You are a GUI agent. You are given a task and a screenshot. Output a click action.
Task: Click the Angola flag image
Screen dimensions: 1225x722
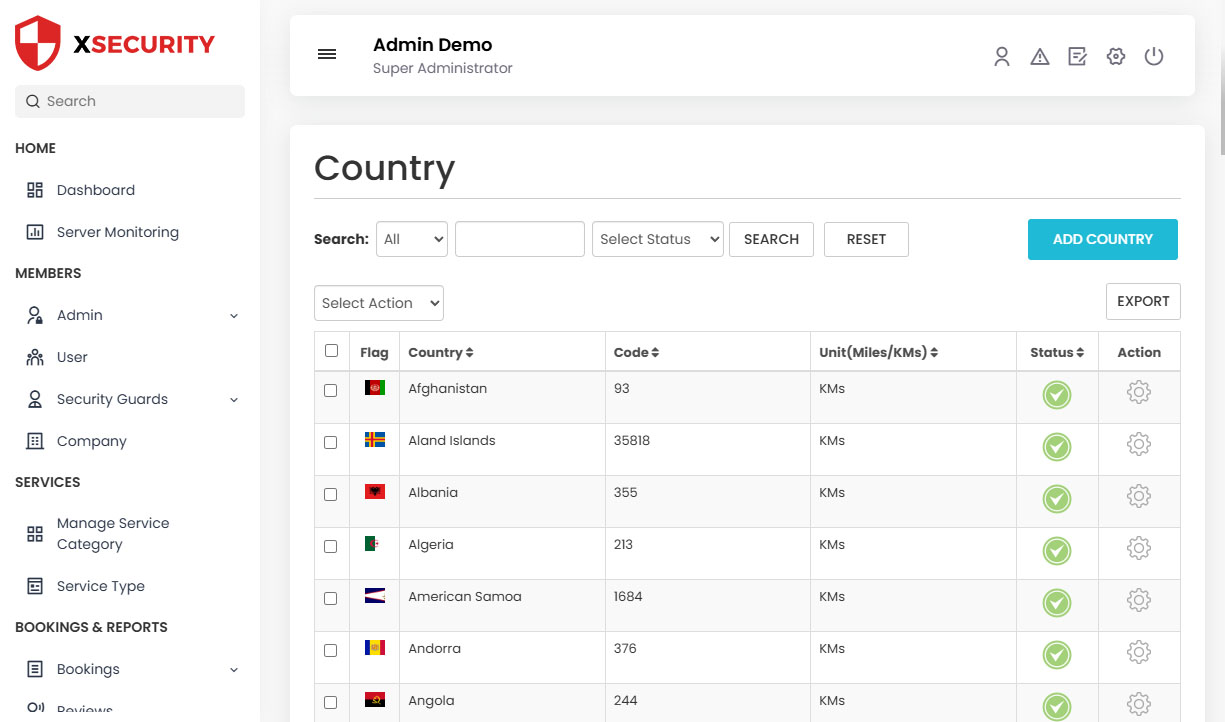(x=375, y=700)
